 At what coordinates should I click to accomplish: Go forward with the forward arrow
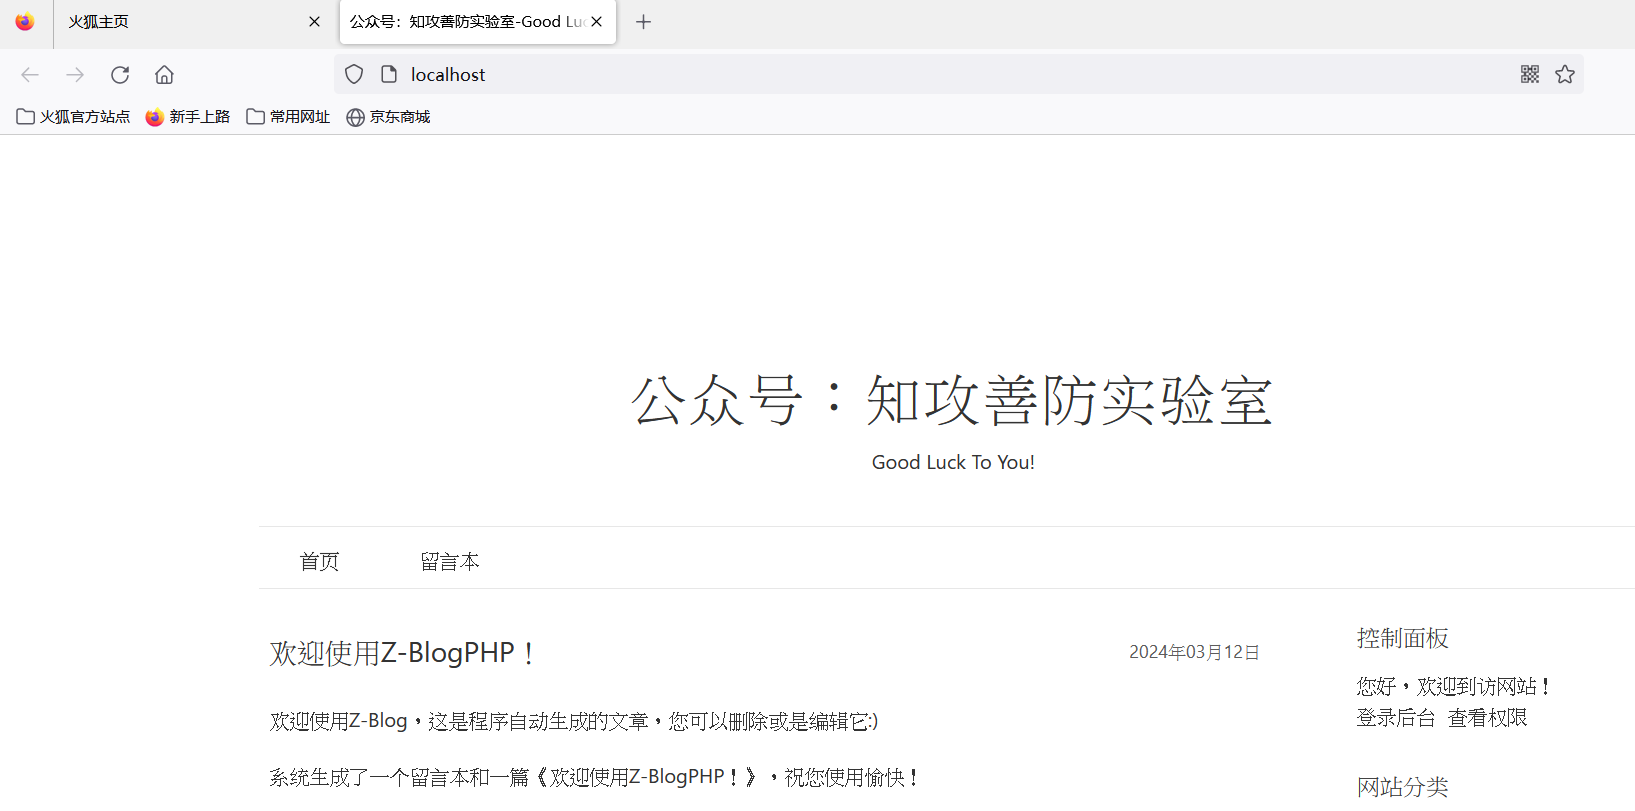coord(75,75)
